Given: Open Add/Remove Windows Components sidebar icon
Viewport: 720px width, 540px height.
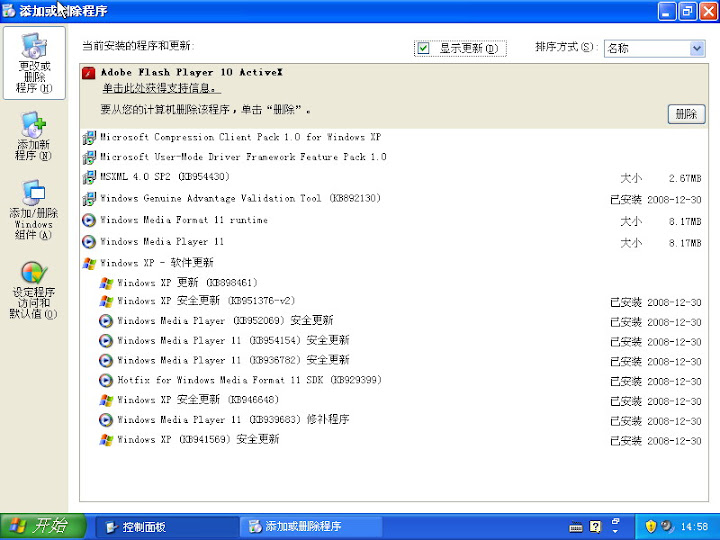Looking at the screenshot, I should pyautogui.click(x=34, y=210).
